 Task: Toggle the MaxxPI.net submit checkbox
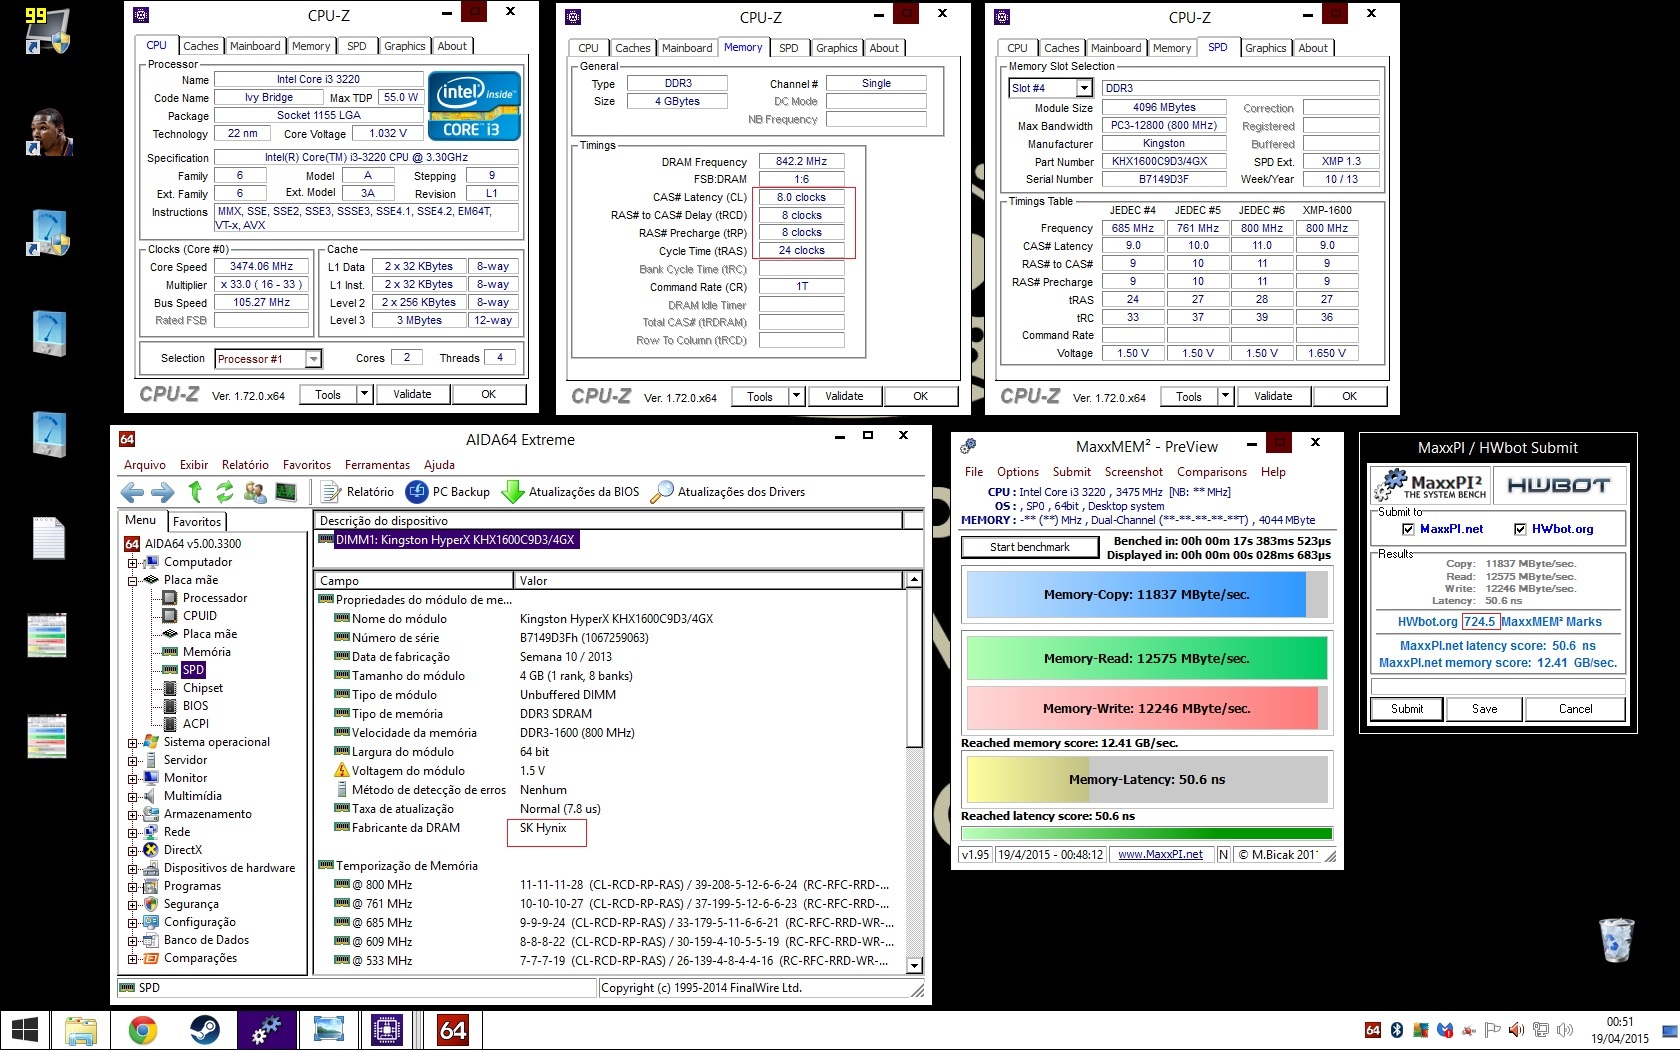[x=1408, y=529]
